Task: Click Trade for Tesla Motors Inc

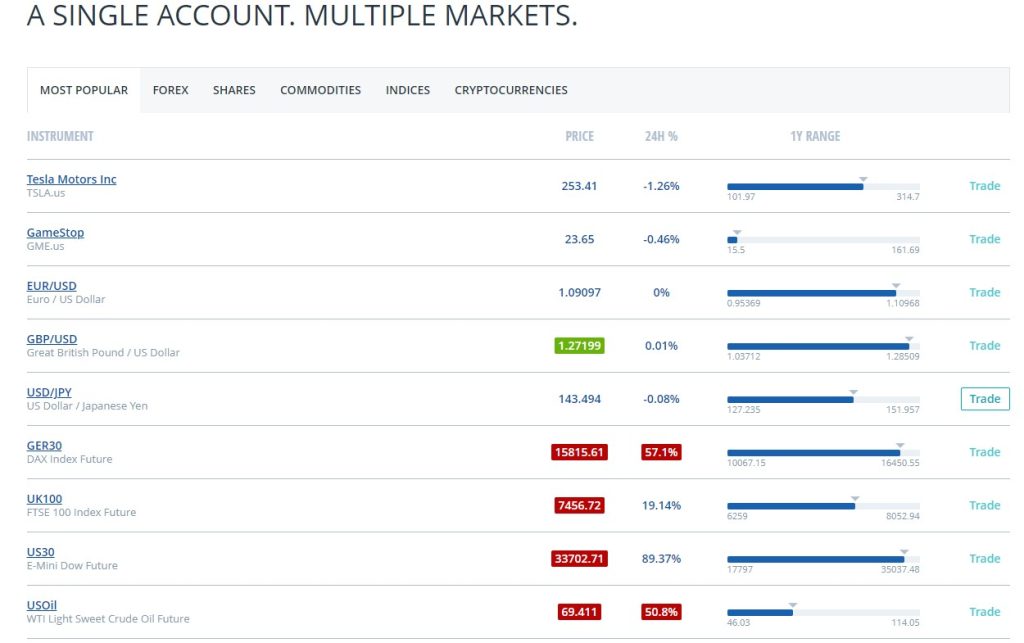Action: tap(984, 186)
